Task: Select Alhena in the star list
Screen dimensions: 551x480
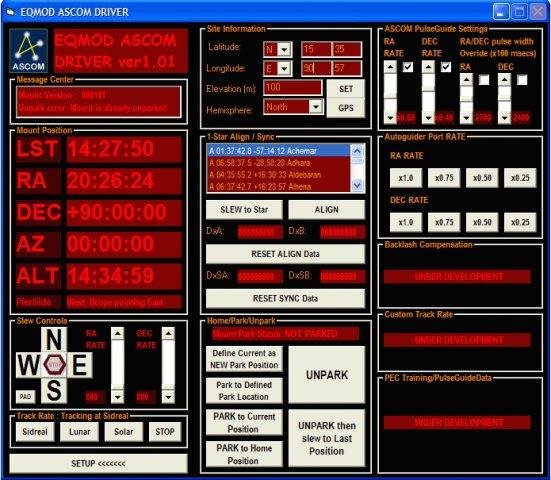Action: [279, 187]
